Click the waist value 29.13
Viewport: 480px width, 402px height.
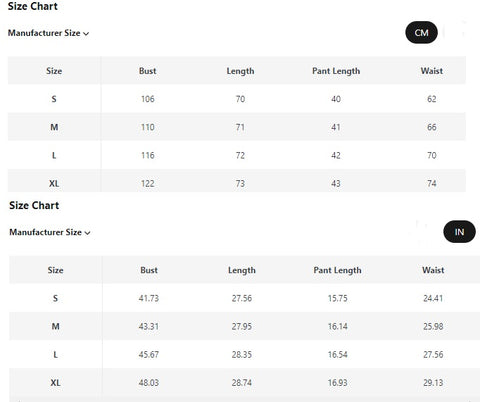click(x=433, y=383)
